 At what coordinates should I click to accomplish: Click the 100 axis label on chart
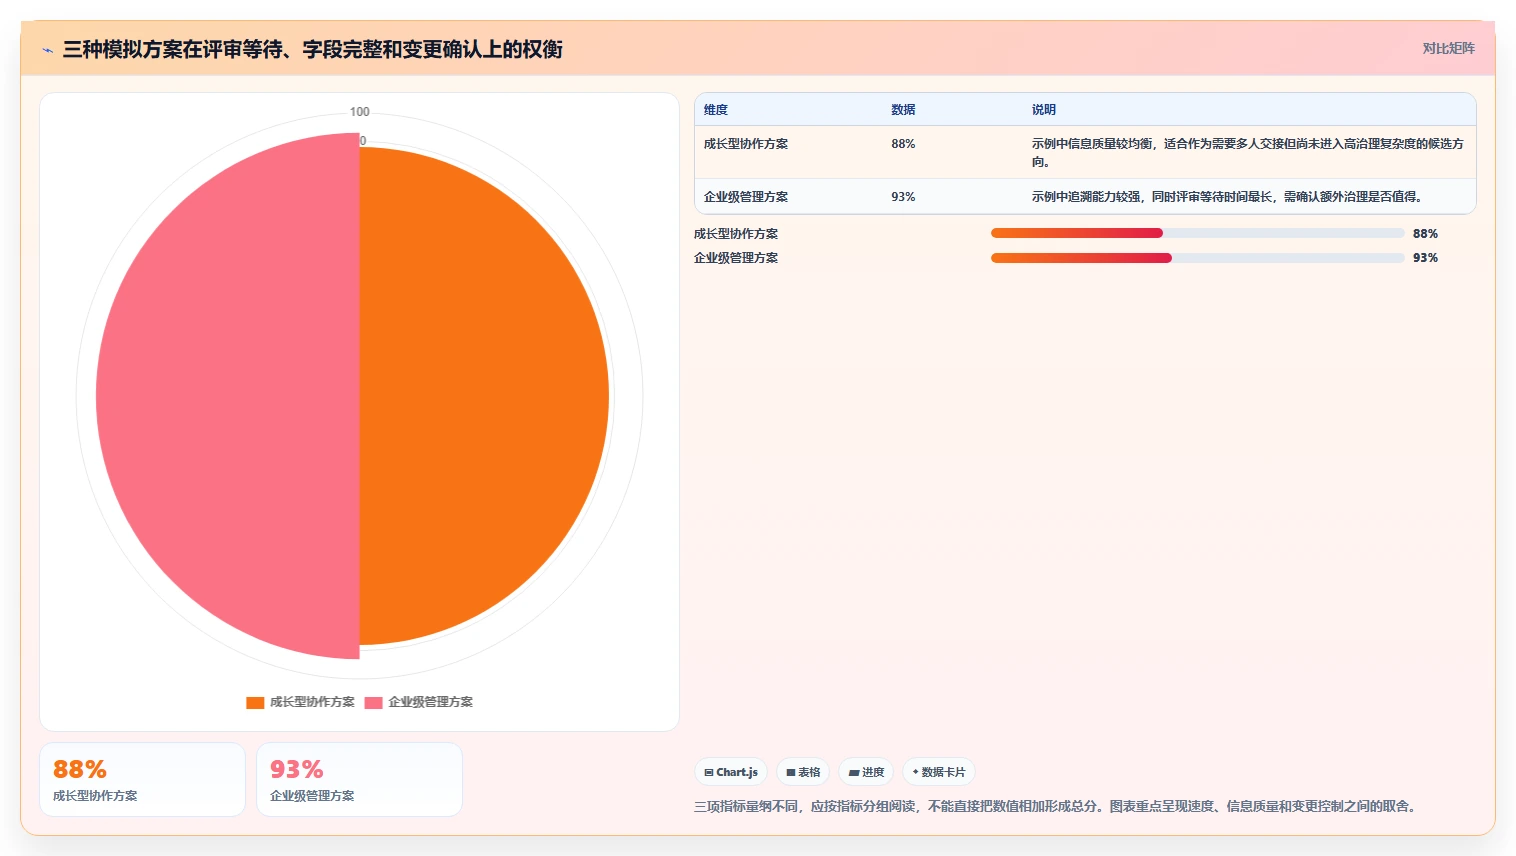pos(360,112)
